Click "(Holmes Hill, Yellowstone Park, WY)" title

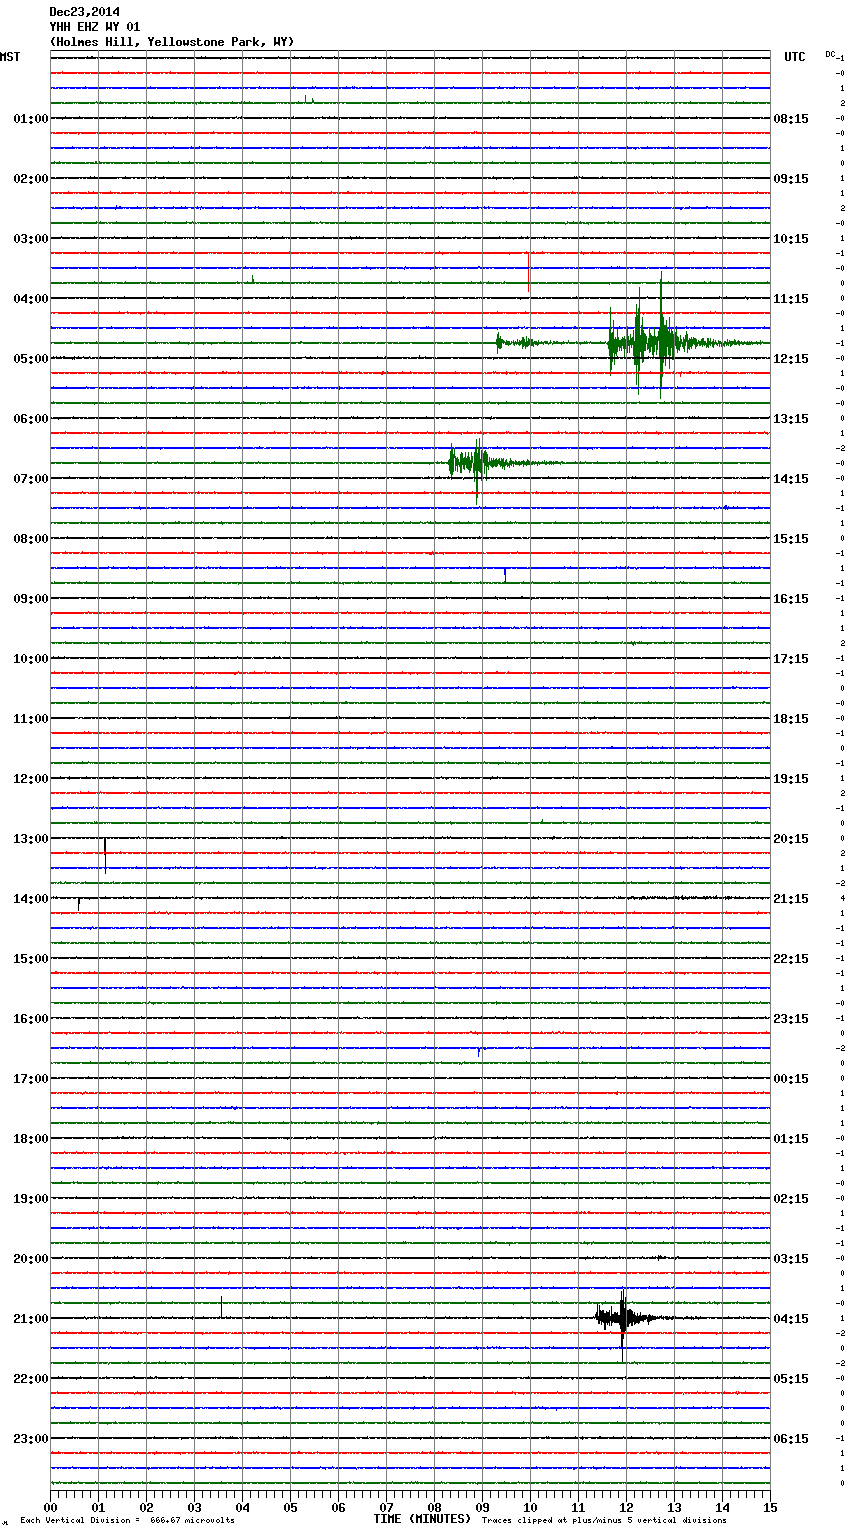point(172,42)
